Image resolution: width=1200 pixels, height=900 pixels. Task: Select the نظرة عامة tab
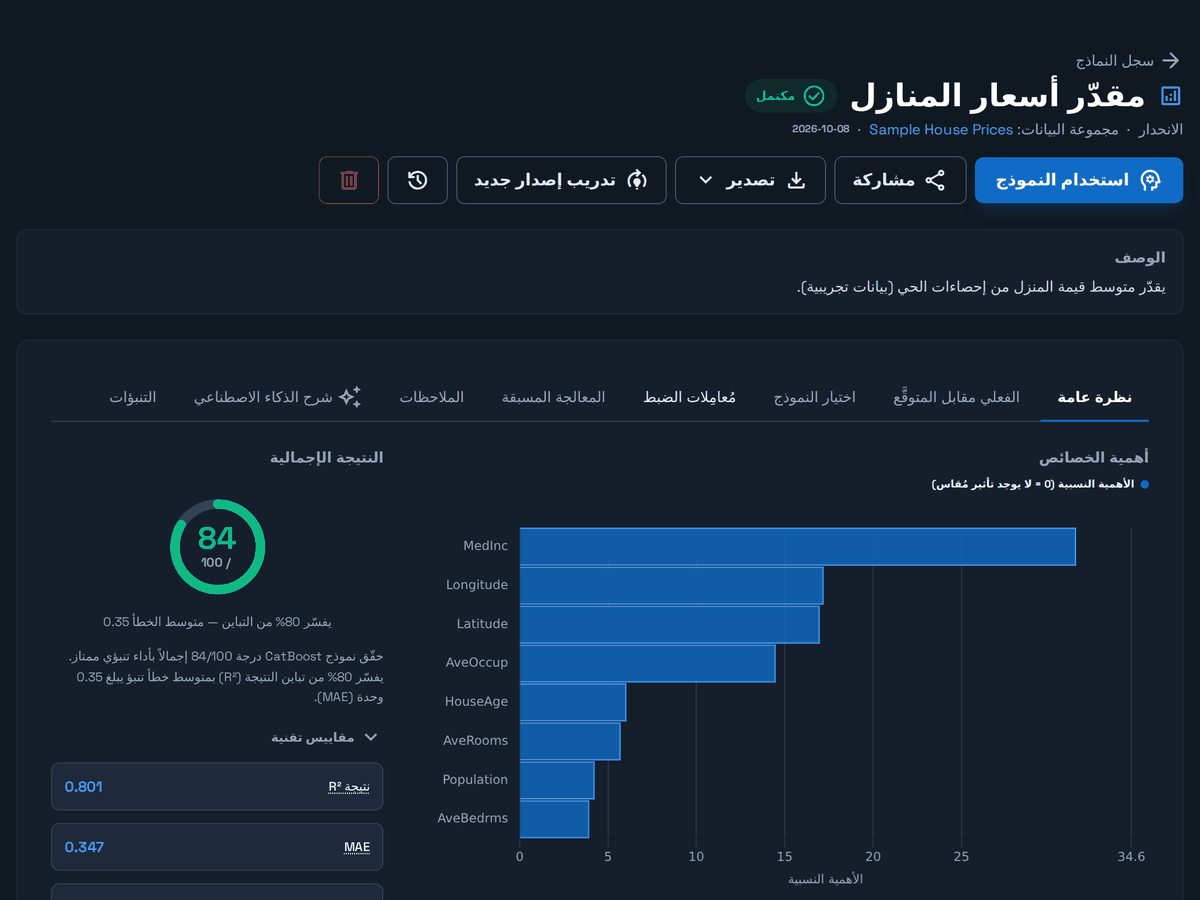(x=1095, y=397)
